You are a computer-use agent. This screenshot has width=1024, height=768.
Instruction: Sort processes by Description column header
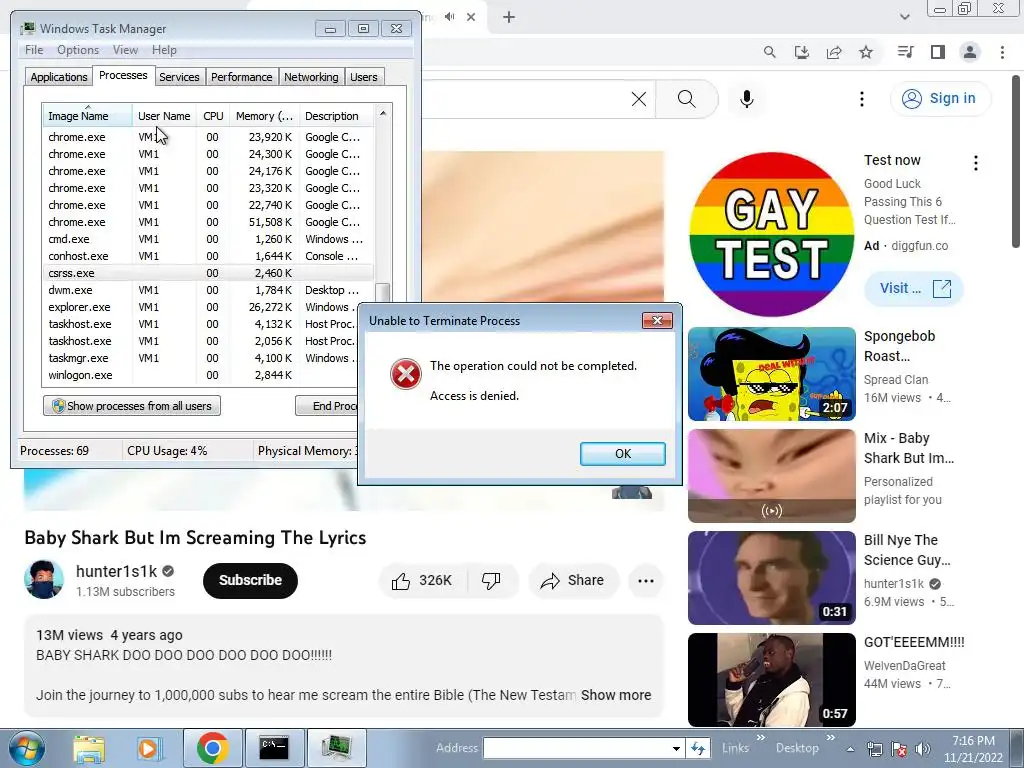(x=336, y=116)
